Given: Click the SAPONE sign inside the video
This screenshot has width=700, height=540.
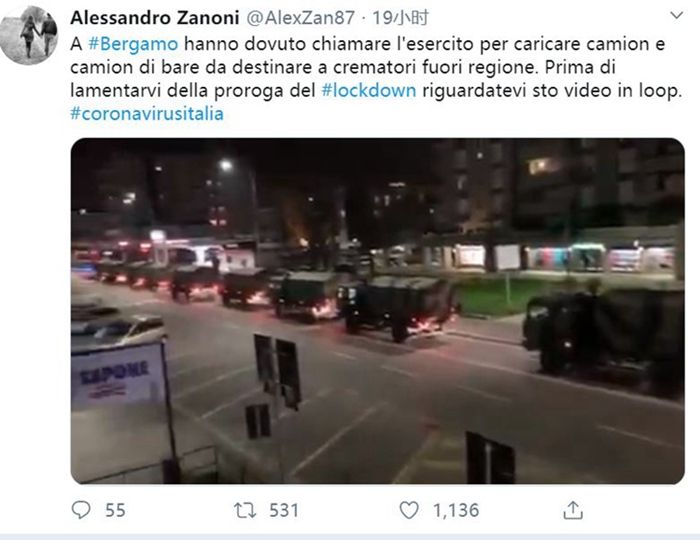Looking at the screenshot, I should 117,376.
